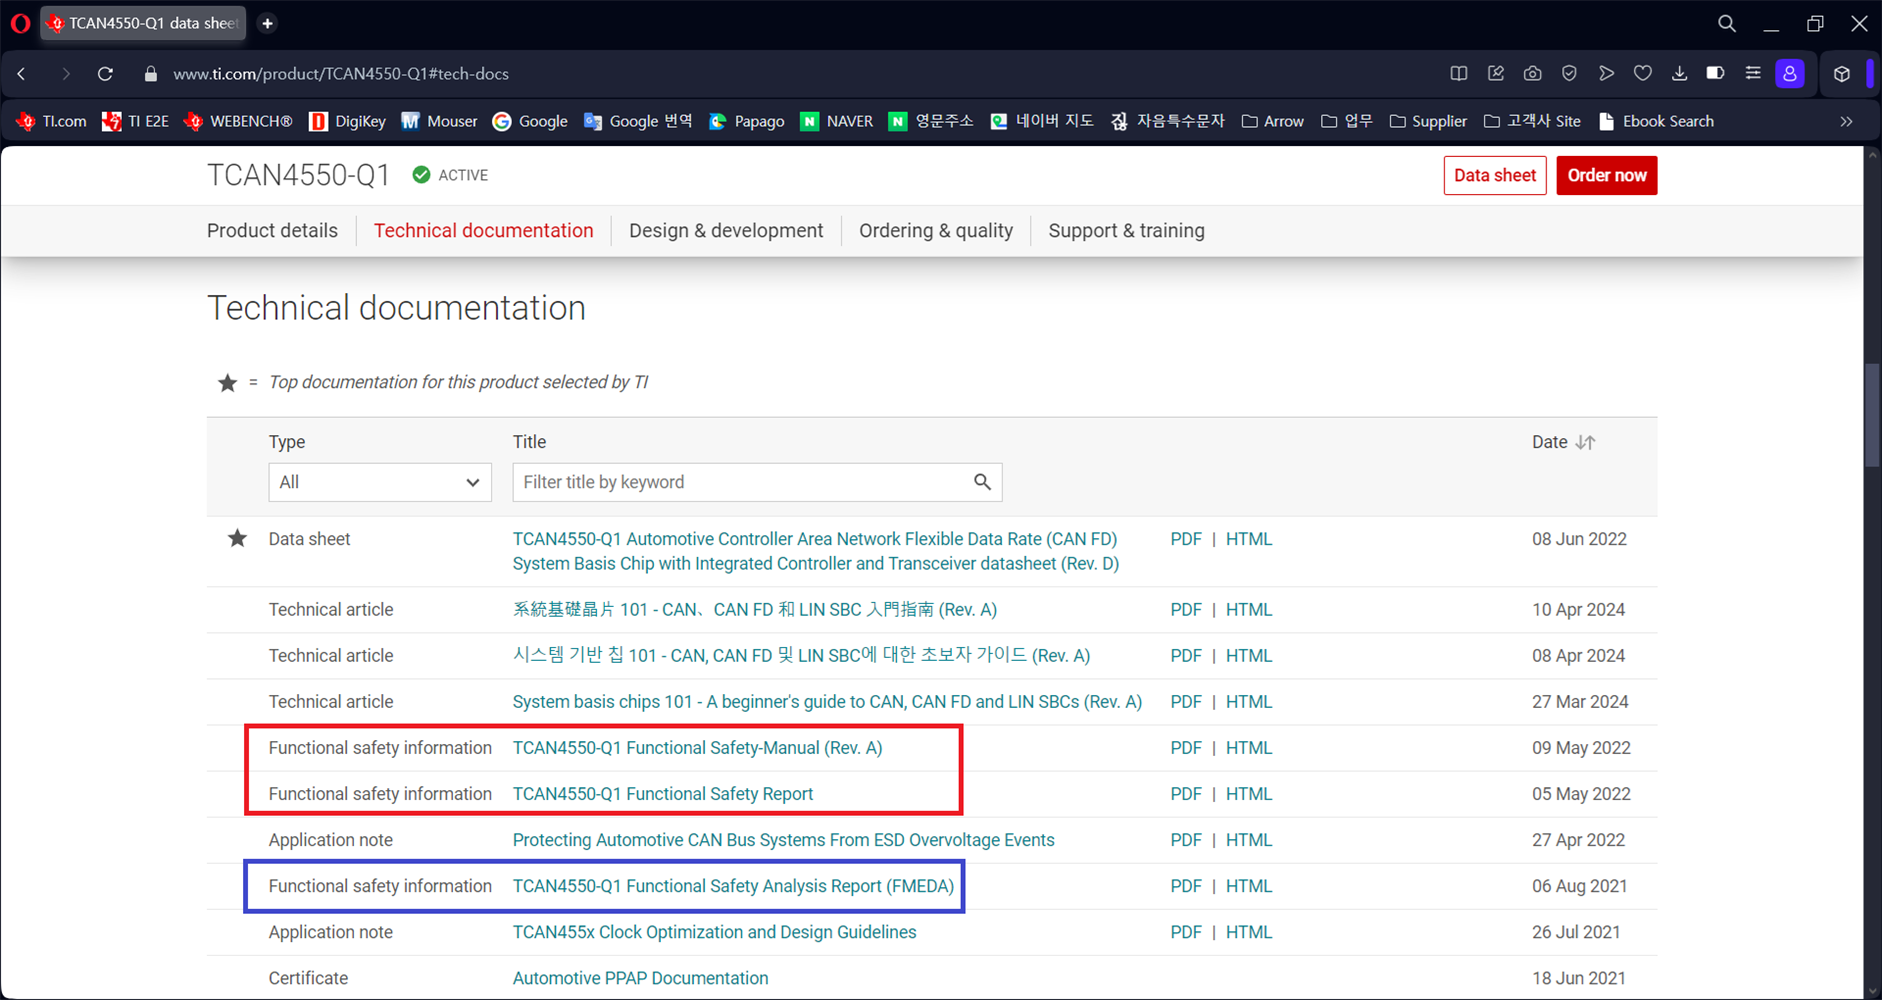The width and height of the screenshot is (1882, 1000).
Task: Open the 자음특수문자 bookmark
Action: click(1168, 121)
